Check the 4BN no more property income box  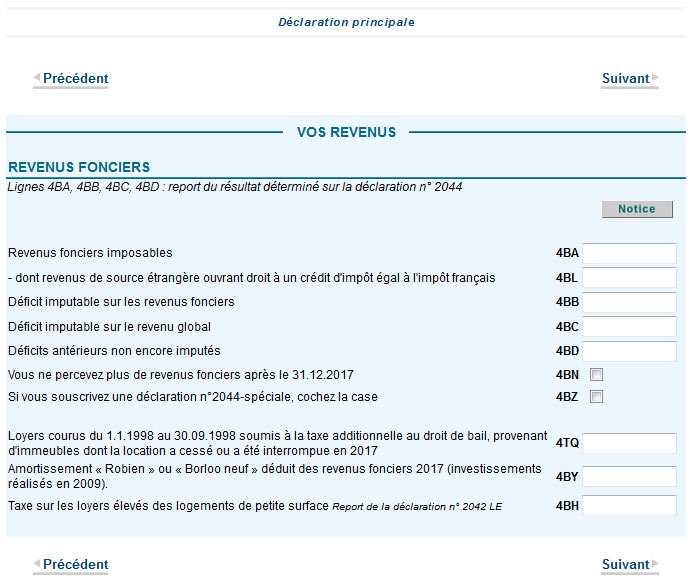[597, 375]
